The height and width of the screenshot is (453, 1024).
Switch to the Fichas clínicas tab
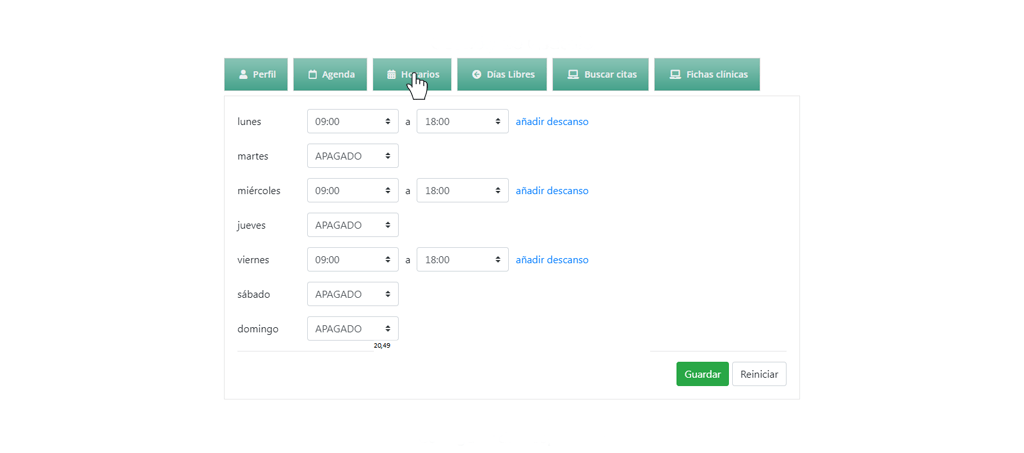(707, 75)
